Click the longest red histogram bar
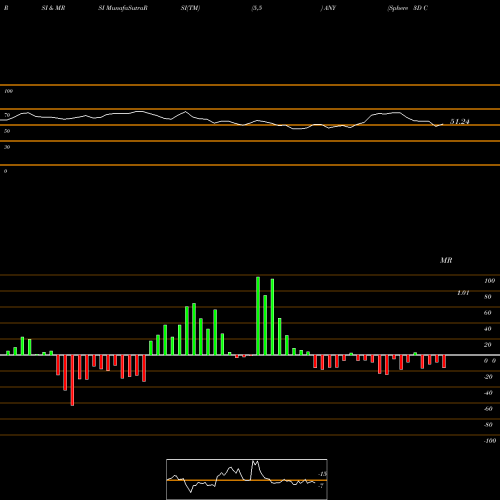 [x=72, y=380]
